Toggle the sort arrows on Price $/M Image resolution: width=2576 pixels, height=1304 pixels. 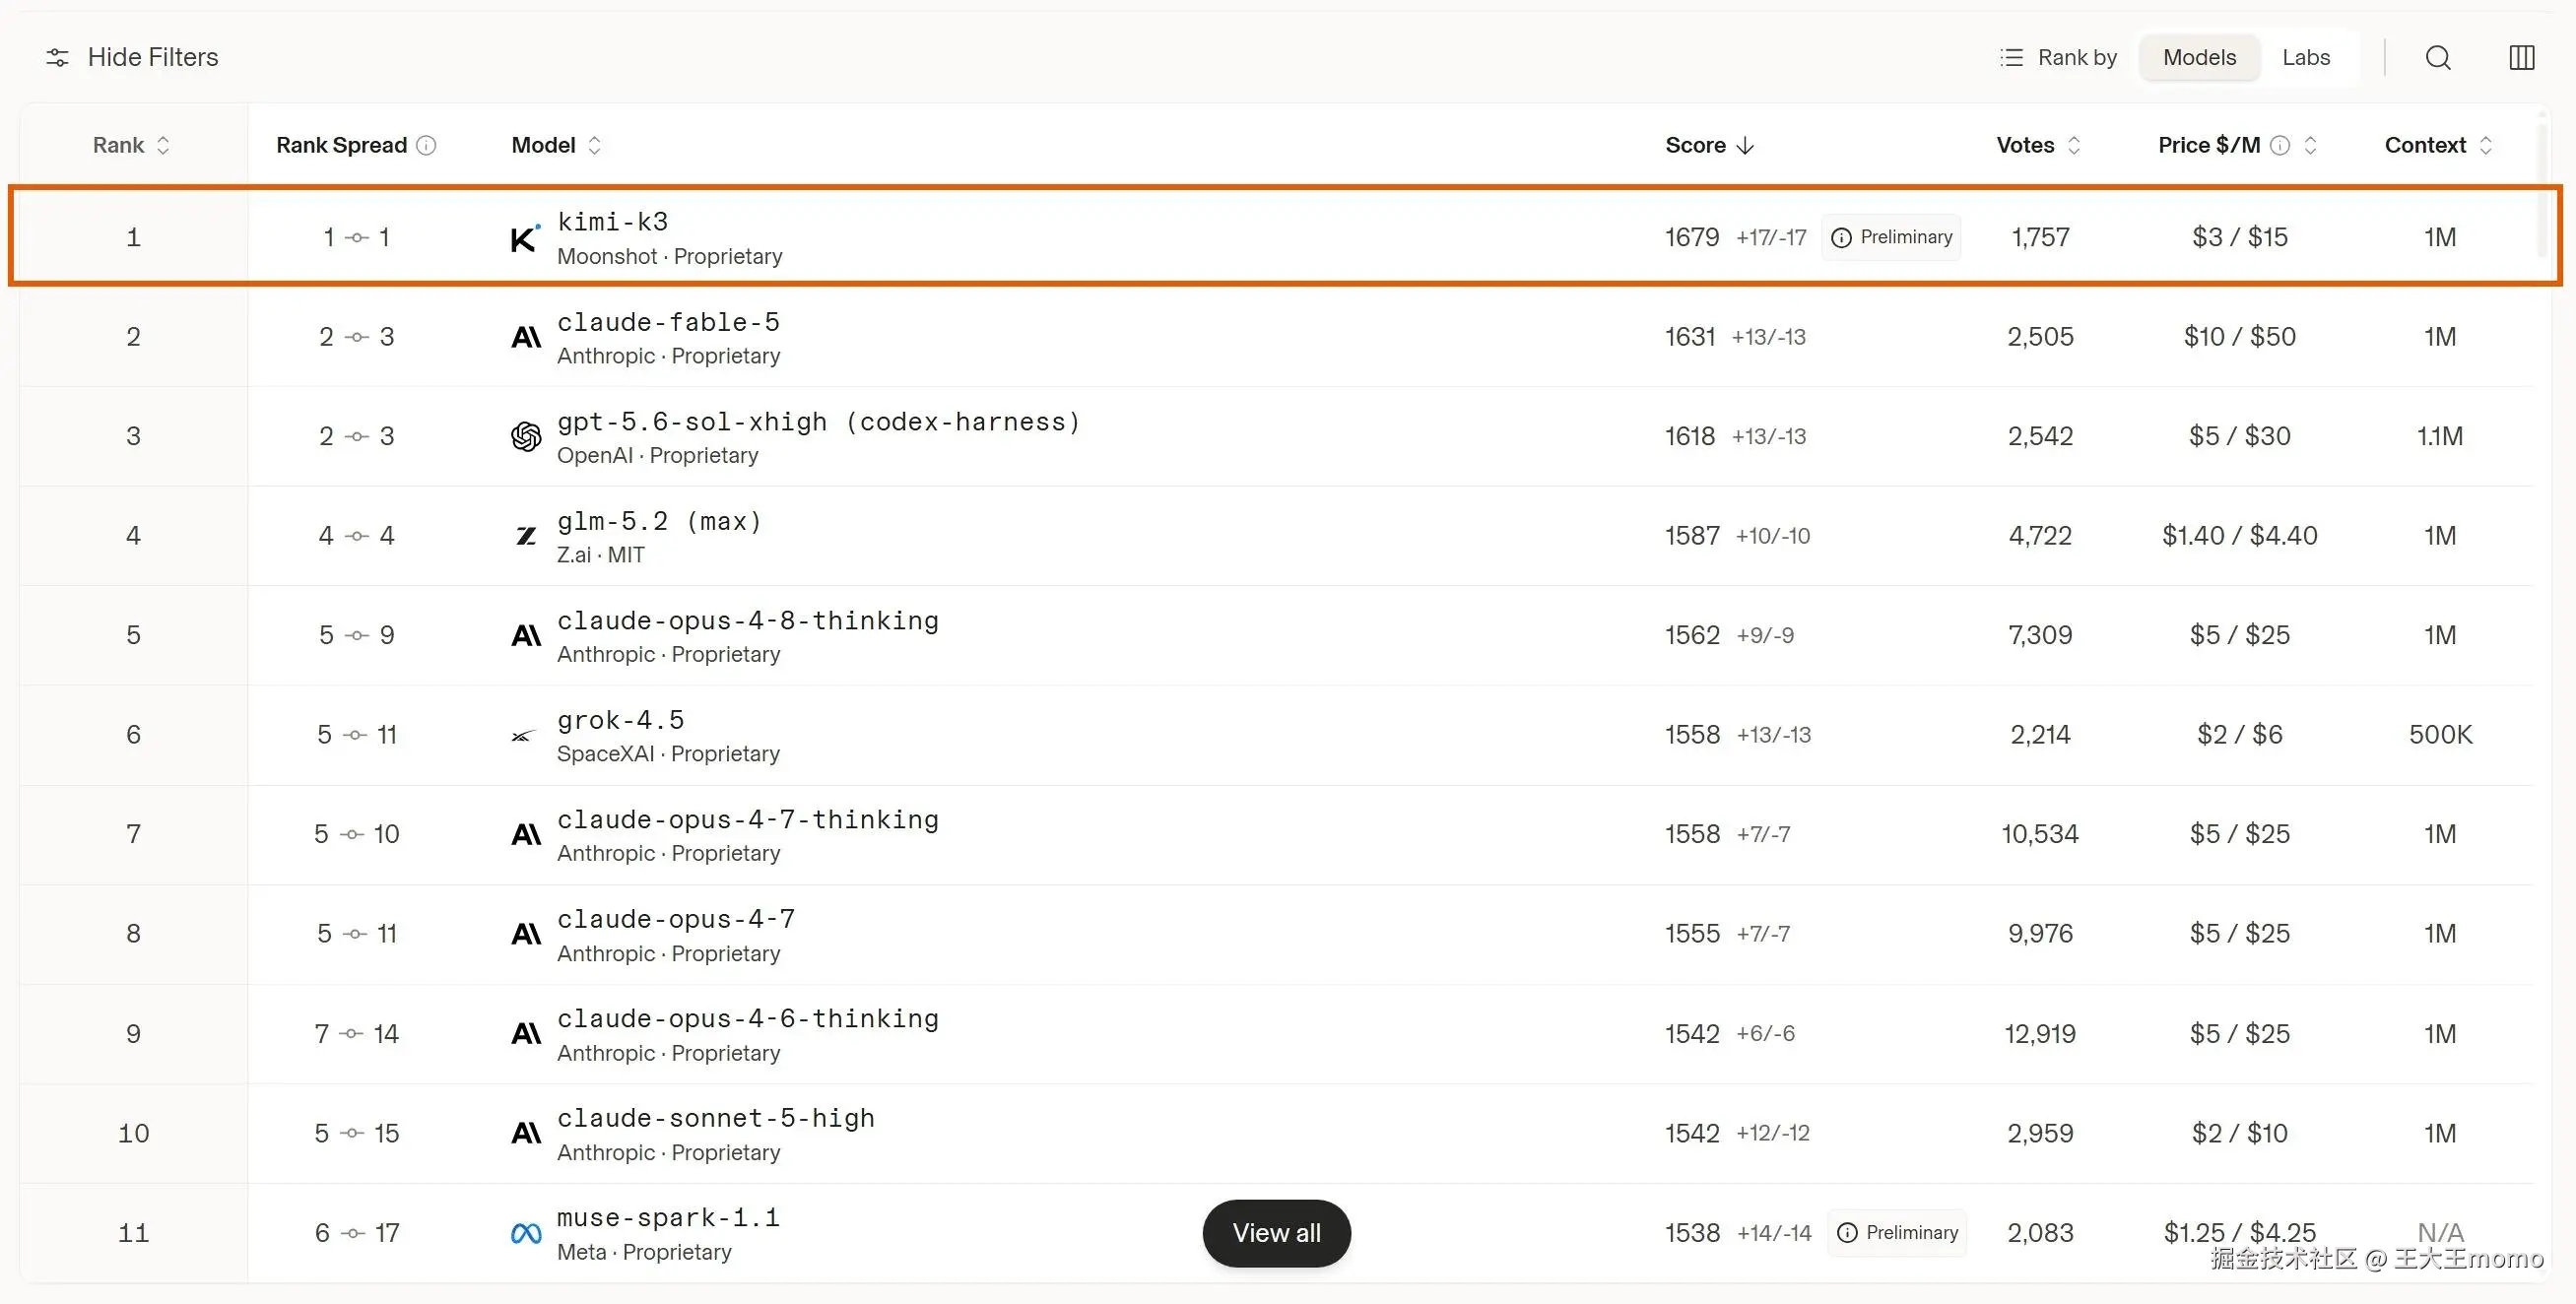pyautogui.click(x=2310, y=146)
